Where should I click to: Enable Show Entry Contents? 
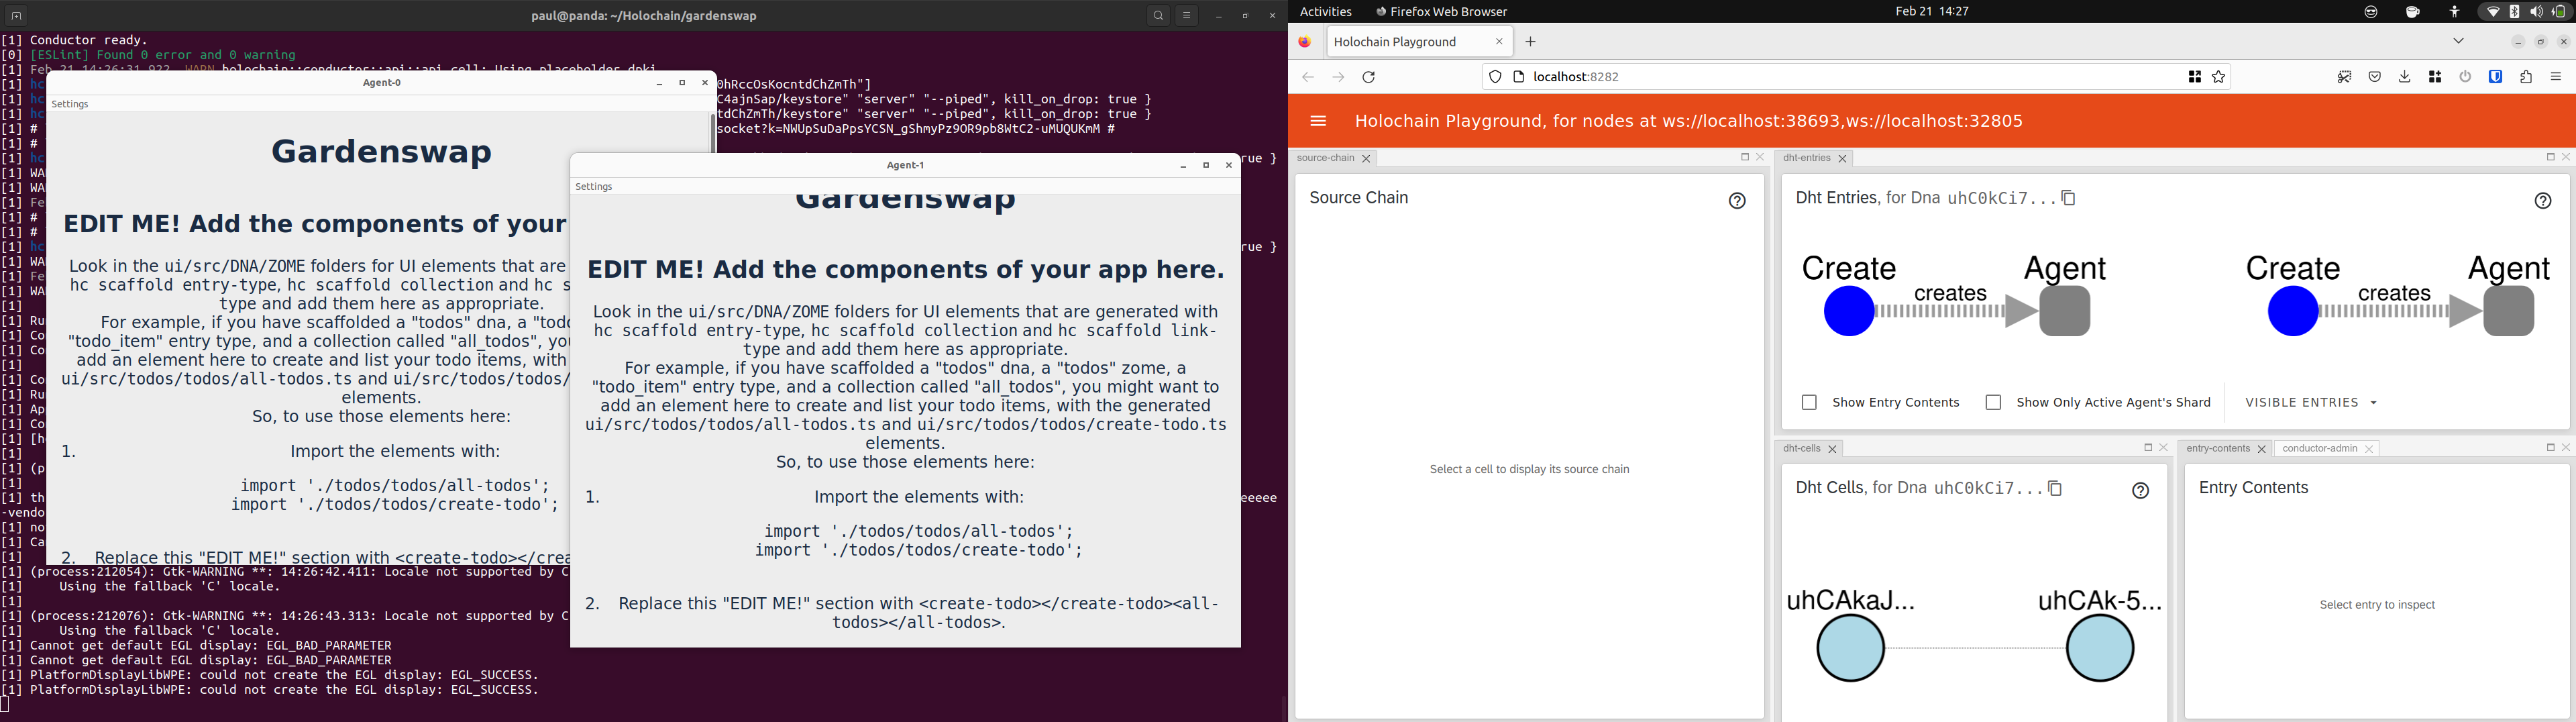1809,402
